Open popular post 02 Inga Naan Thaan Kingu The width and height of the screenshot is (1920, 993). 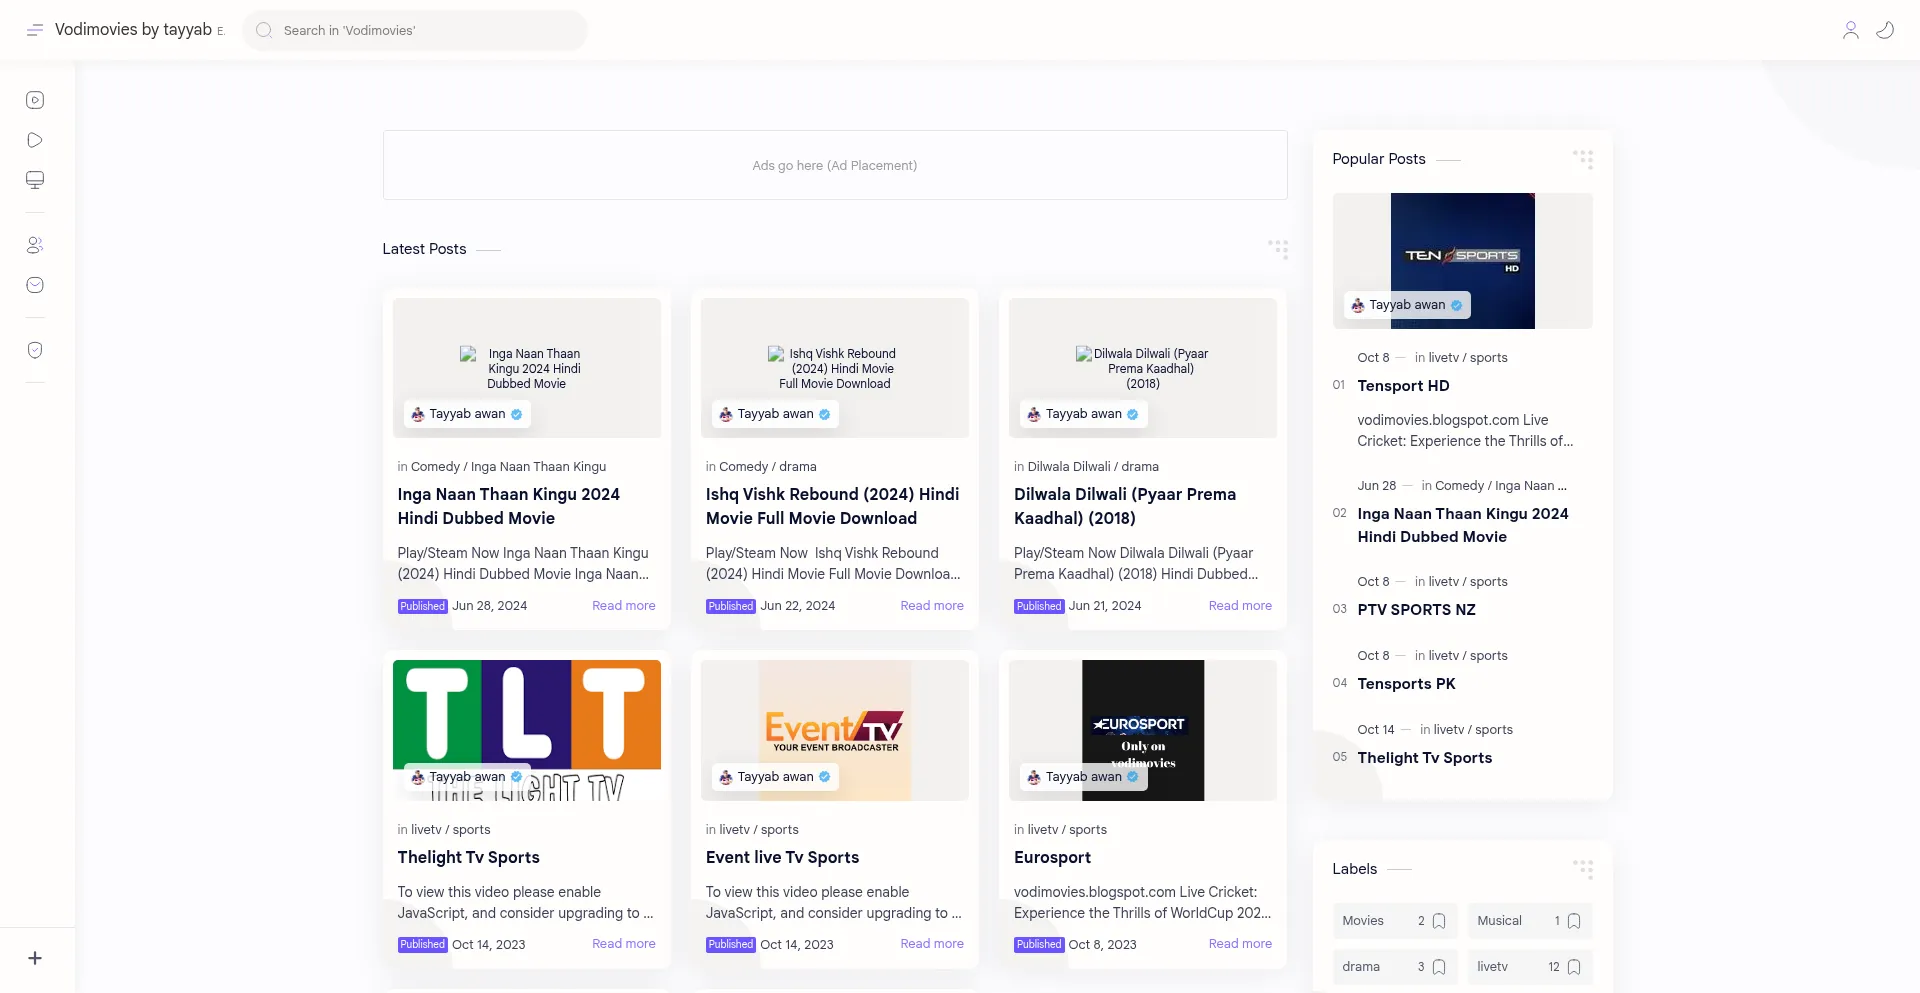click(1462, 525)
